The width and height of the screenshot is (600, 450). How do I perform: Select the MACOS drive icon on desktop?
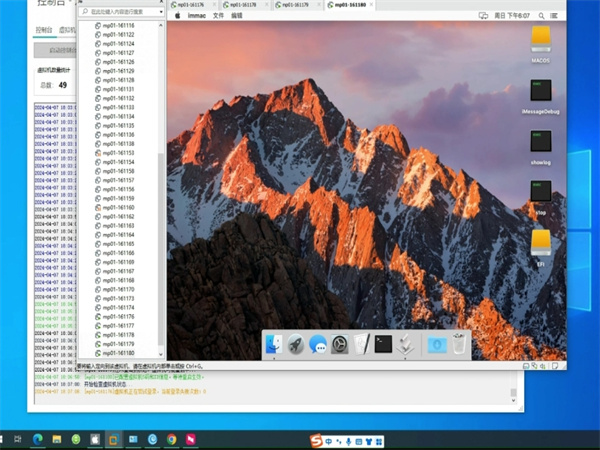coord(541,40)
